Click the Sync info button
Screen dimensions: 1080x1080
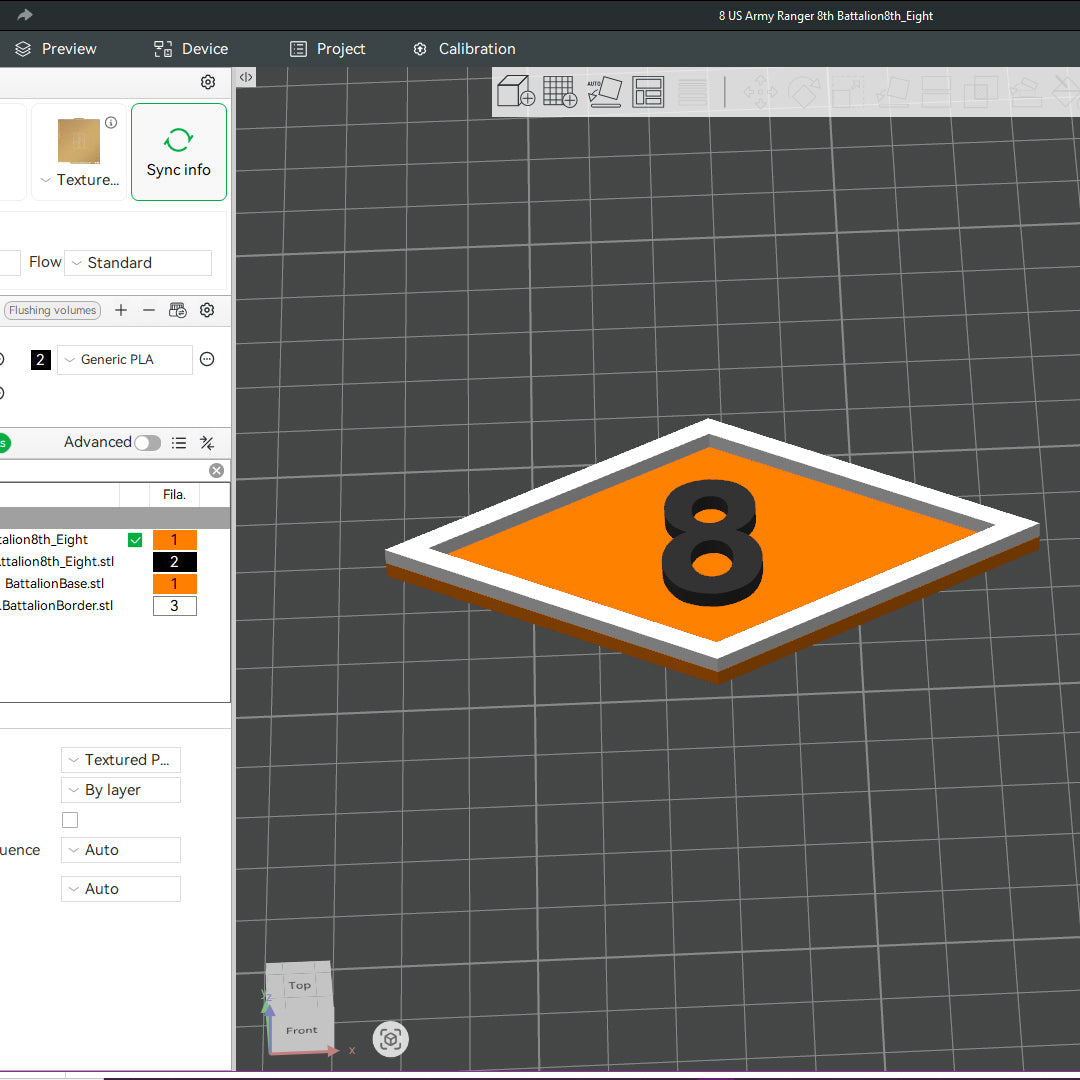point(179,152)
